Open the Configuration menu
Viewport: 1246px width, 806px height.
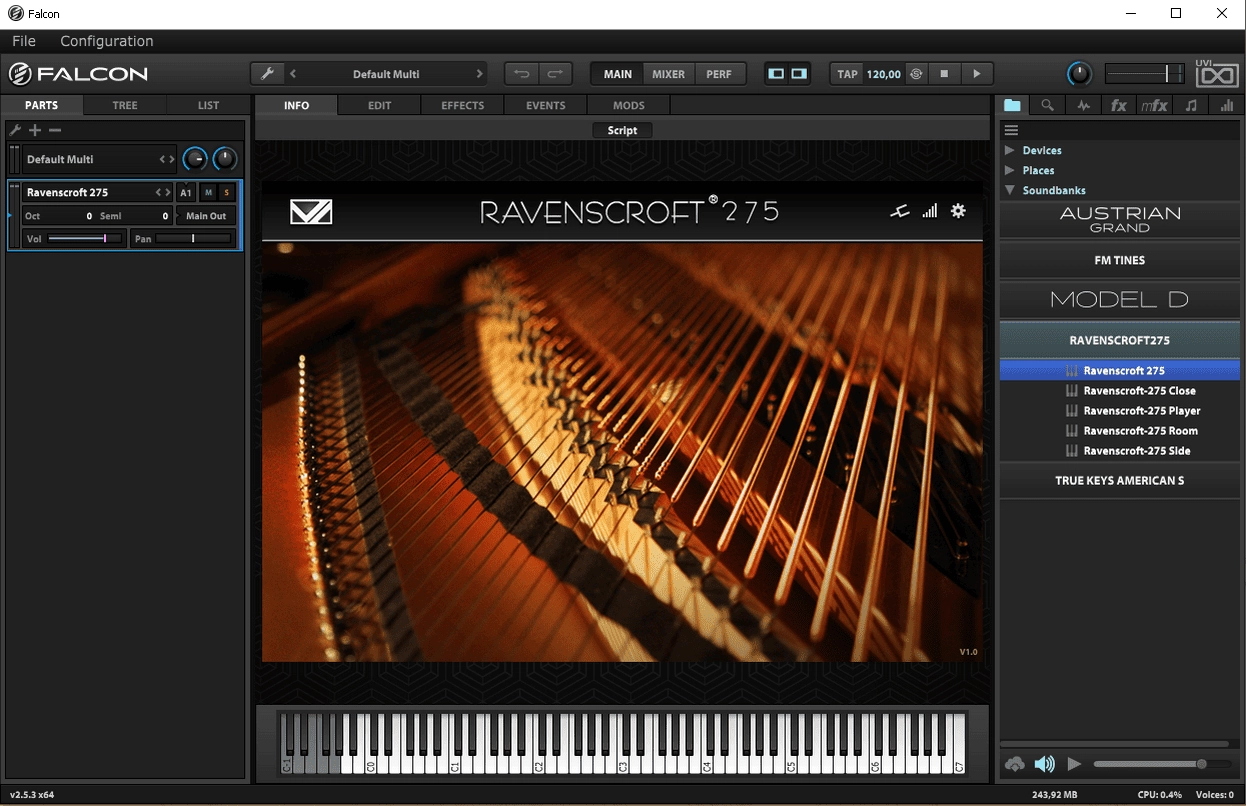(107, 41)
